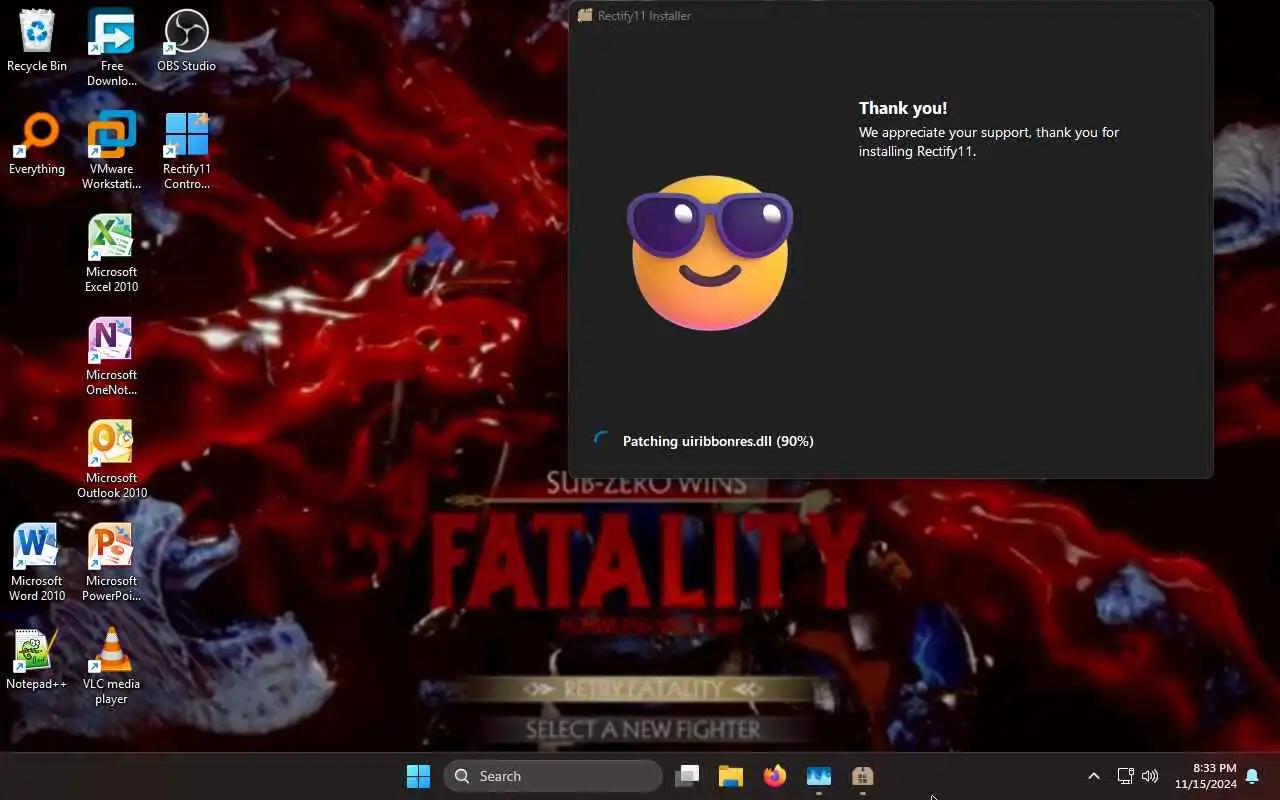Screen dimensions: 1280x800
Task: Click the spinning progress indicator
Action: 601,440
